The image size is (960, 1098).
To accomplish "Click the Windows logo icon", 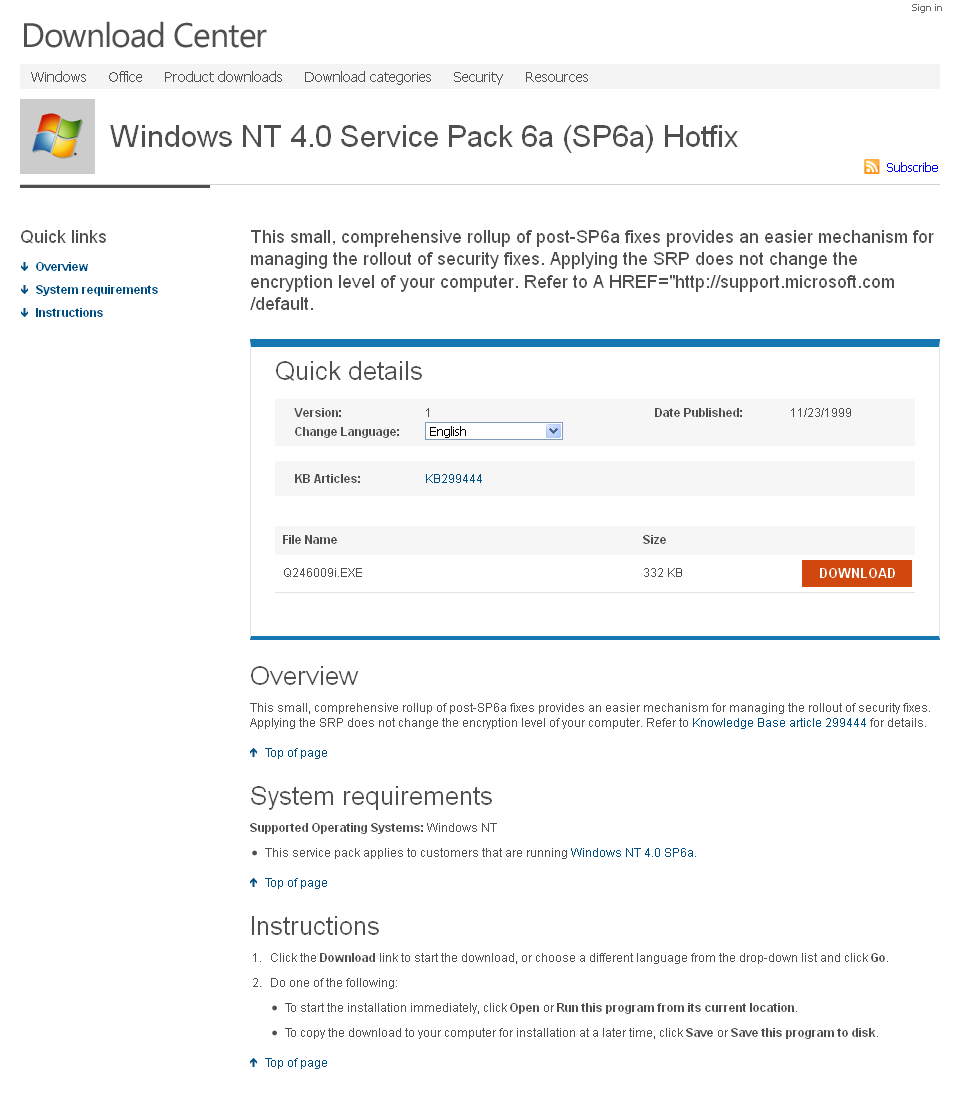I will (x=57, y=136).
